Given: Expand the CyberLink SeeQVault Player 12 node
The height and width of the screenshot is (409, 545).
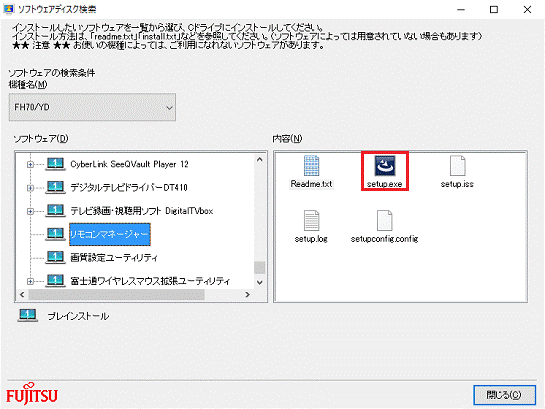Looking at the screenshot, I should pyautogui.click(x=30, y=164).
